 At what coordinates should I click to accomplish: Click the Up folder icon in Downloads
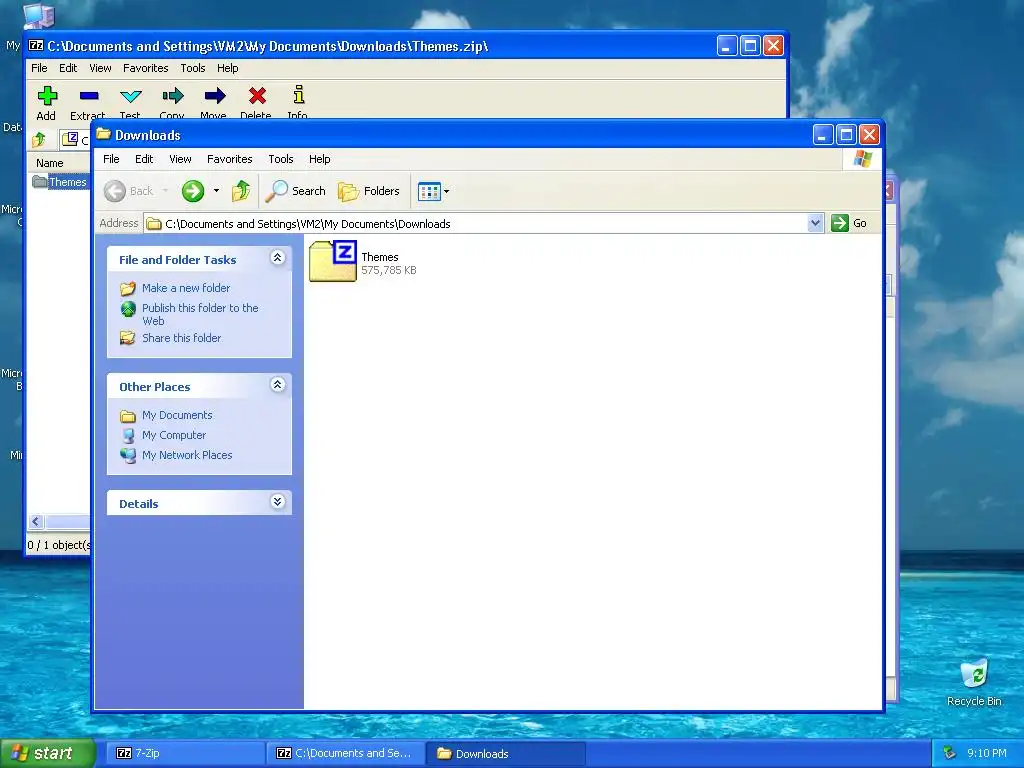click(x=241, y=191)
